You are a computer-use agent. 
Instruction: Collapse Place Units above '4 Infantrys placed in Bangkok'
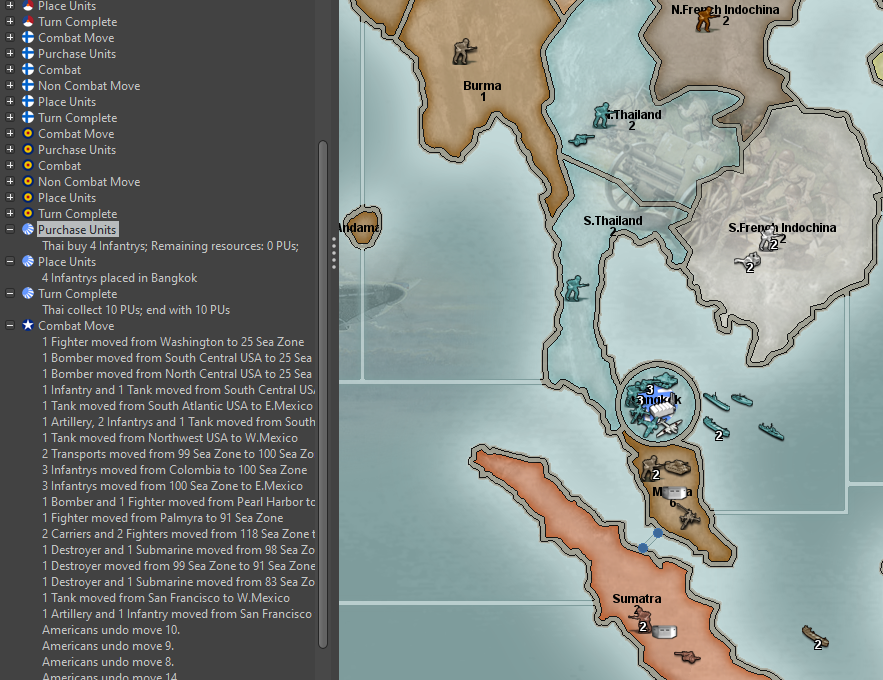tap(10, 262)
